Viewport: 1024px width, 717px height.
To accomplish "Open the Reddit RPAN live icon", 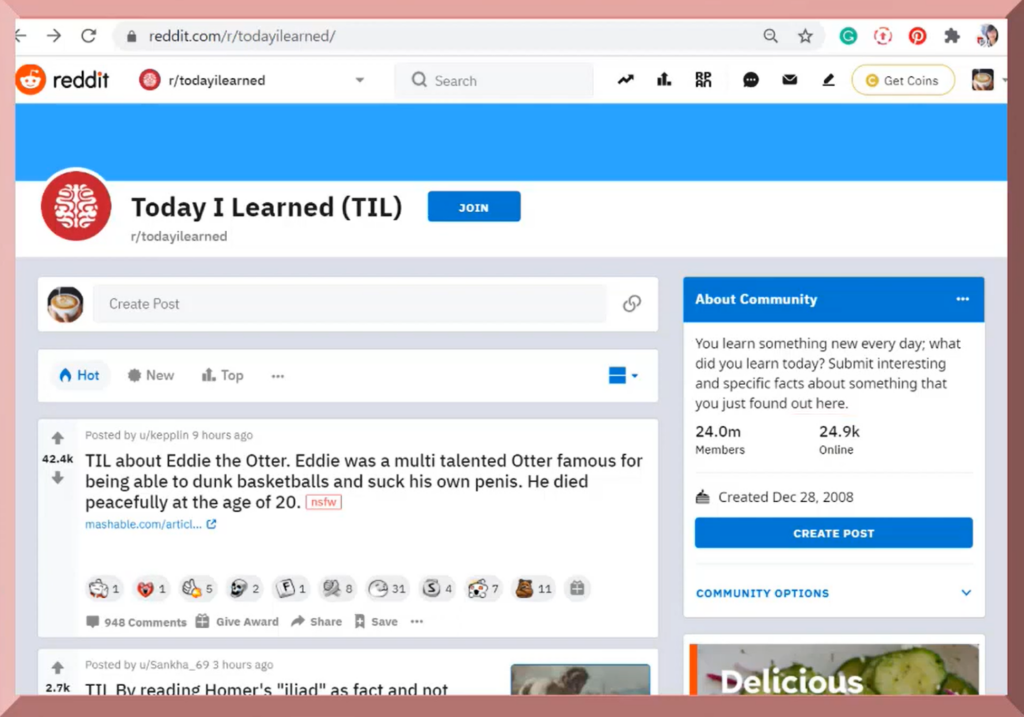I will tap(703, 80).
